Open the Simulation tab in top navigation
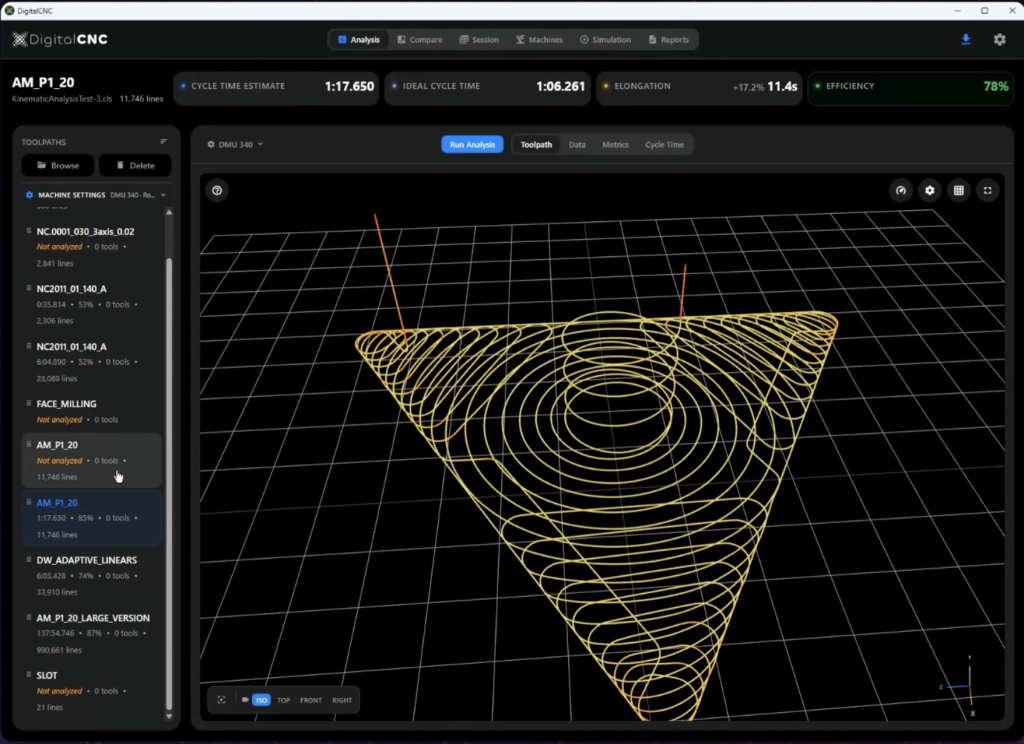Screen dimensions: 1024x744 click(605, 40)
